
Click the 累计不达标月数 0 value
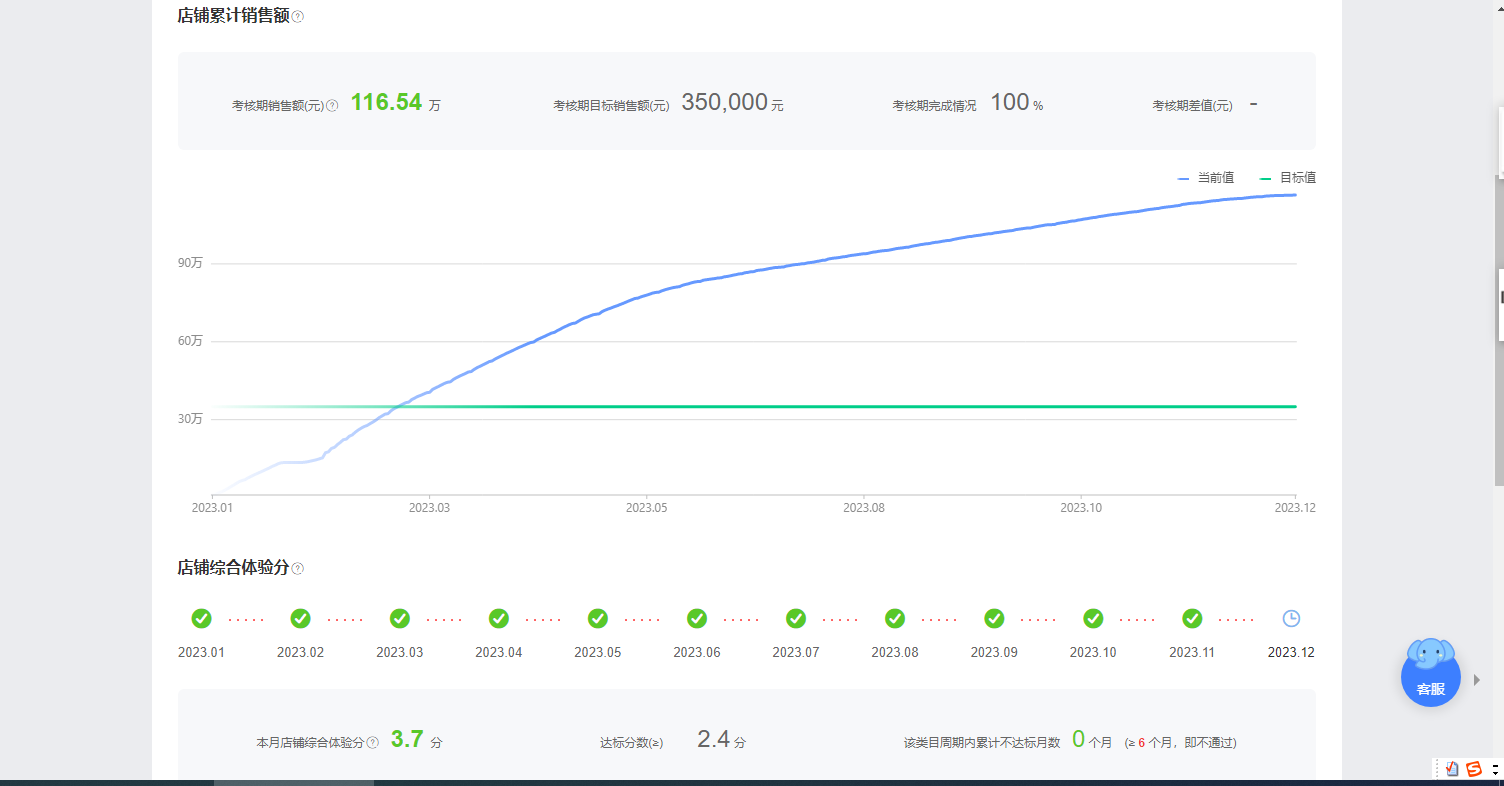point(1079,740)
